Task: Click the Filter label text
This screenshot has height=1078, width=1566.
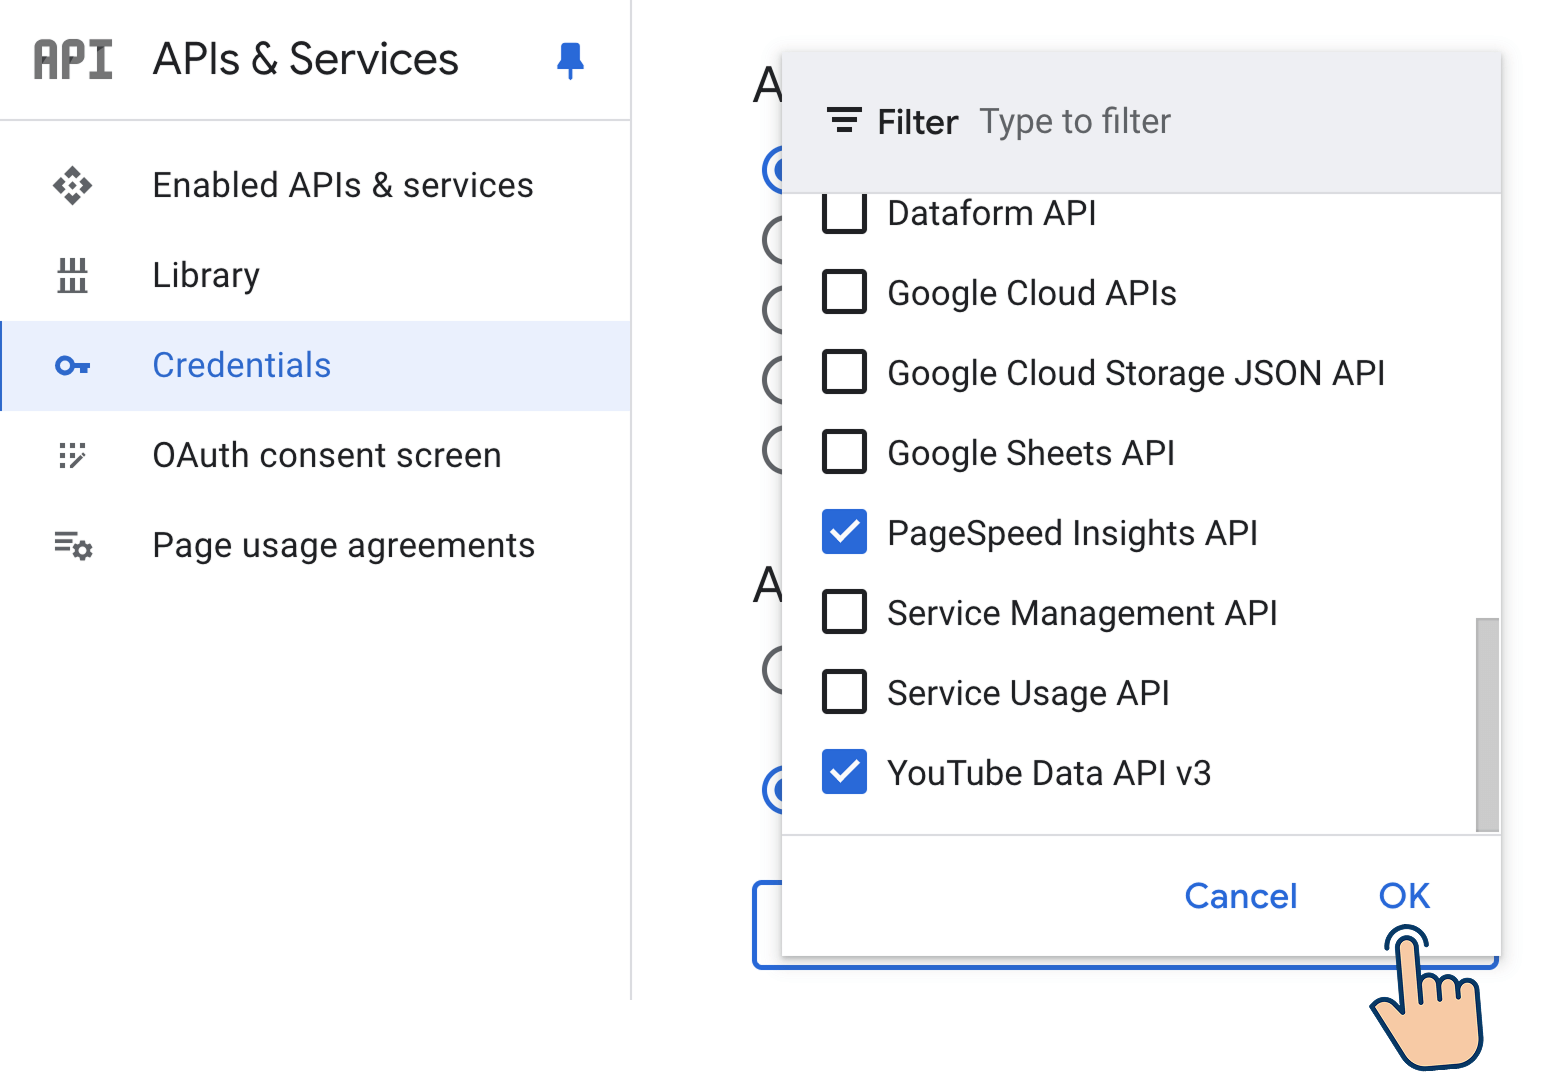Action: 918,122
